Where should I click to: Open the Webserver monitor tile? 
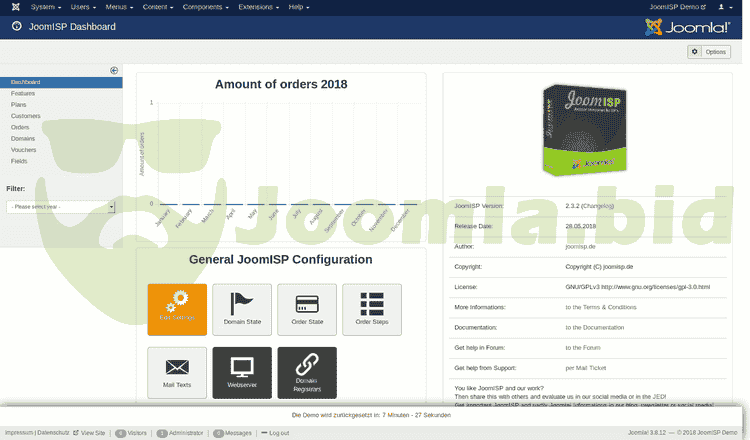242,373
